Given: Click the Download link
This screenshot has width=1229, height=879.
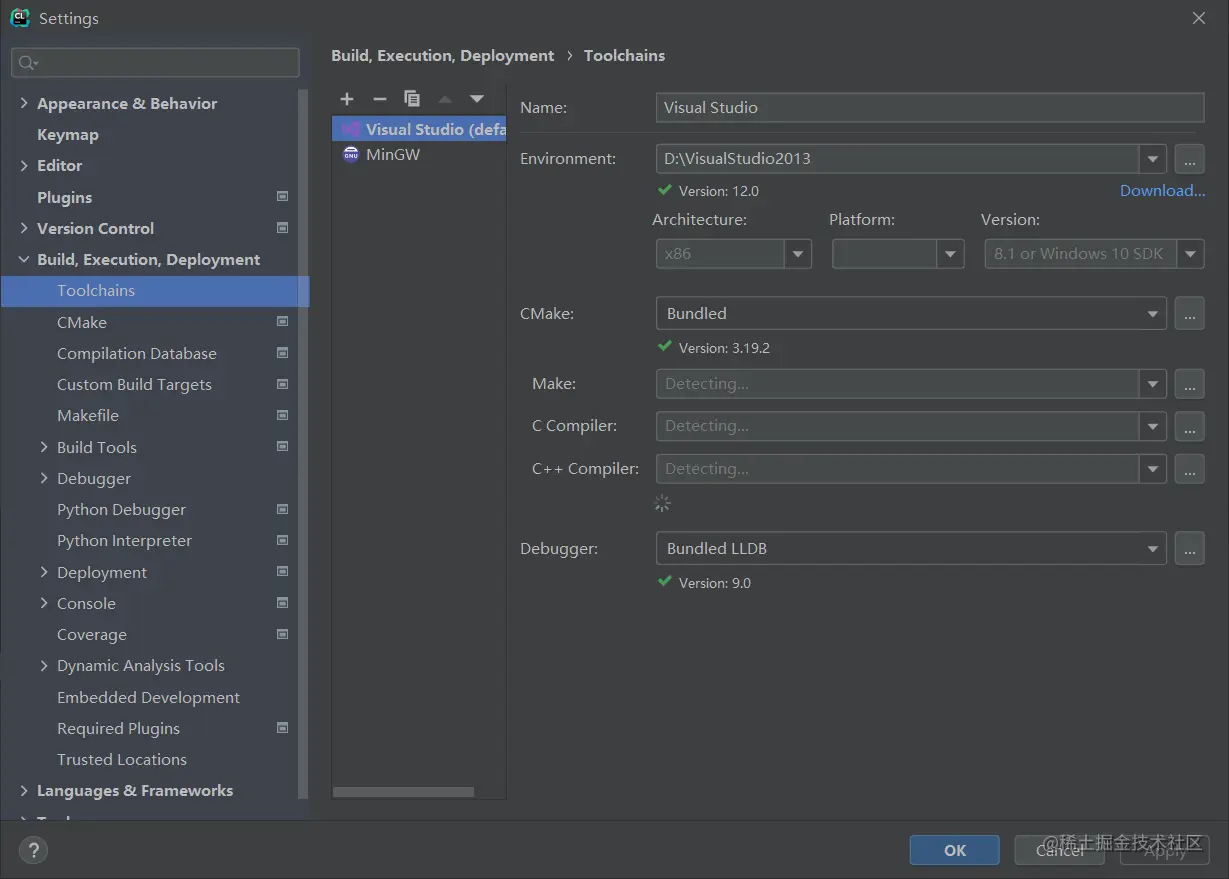Looking at the screenshot, I should click(1162, 190).
